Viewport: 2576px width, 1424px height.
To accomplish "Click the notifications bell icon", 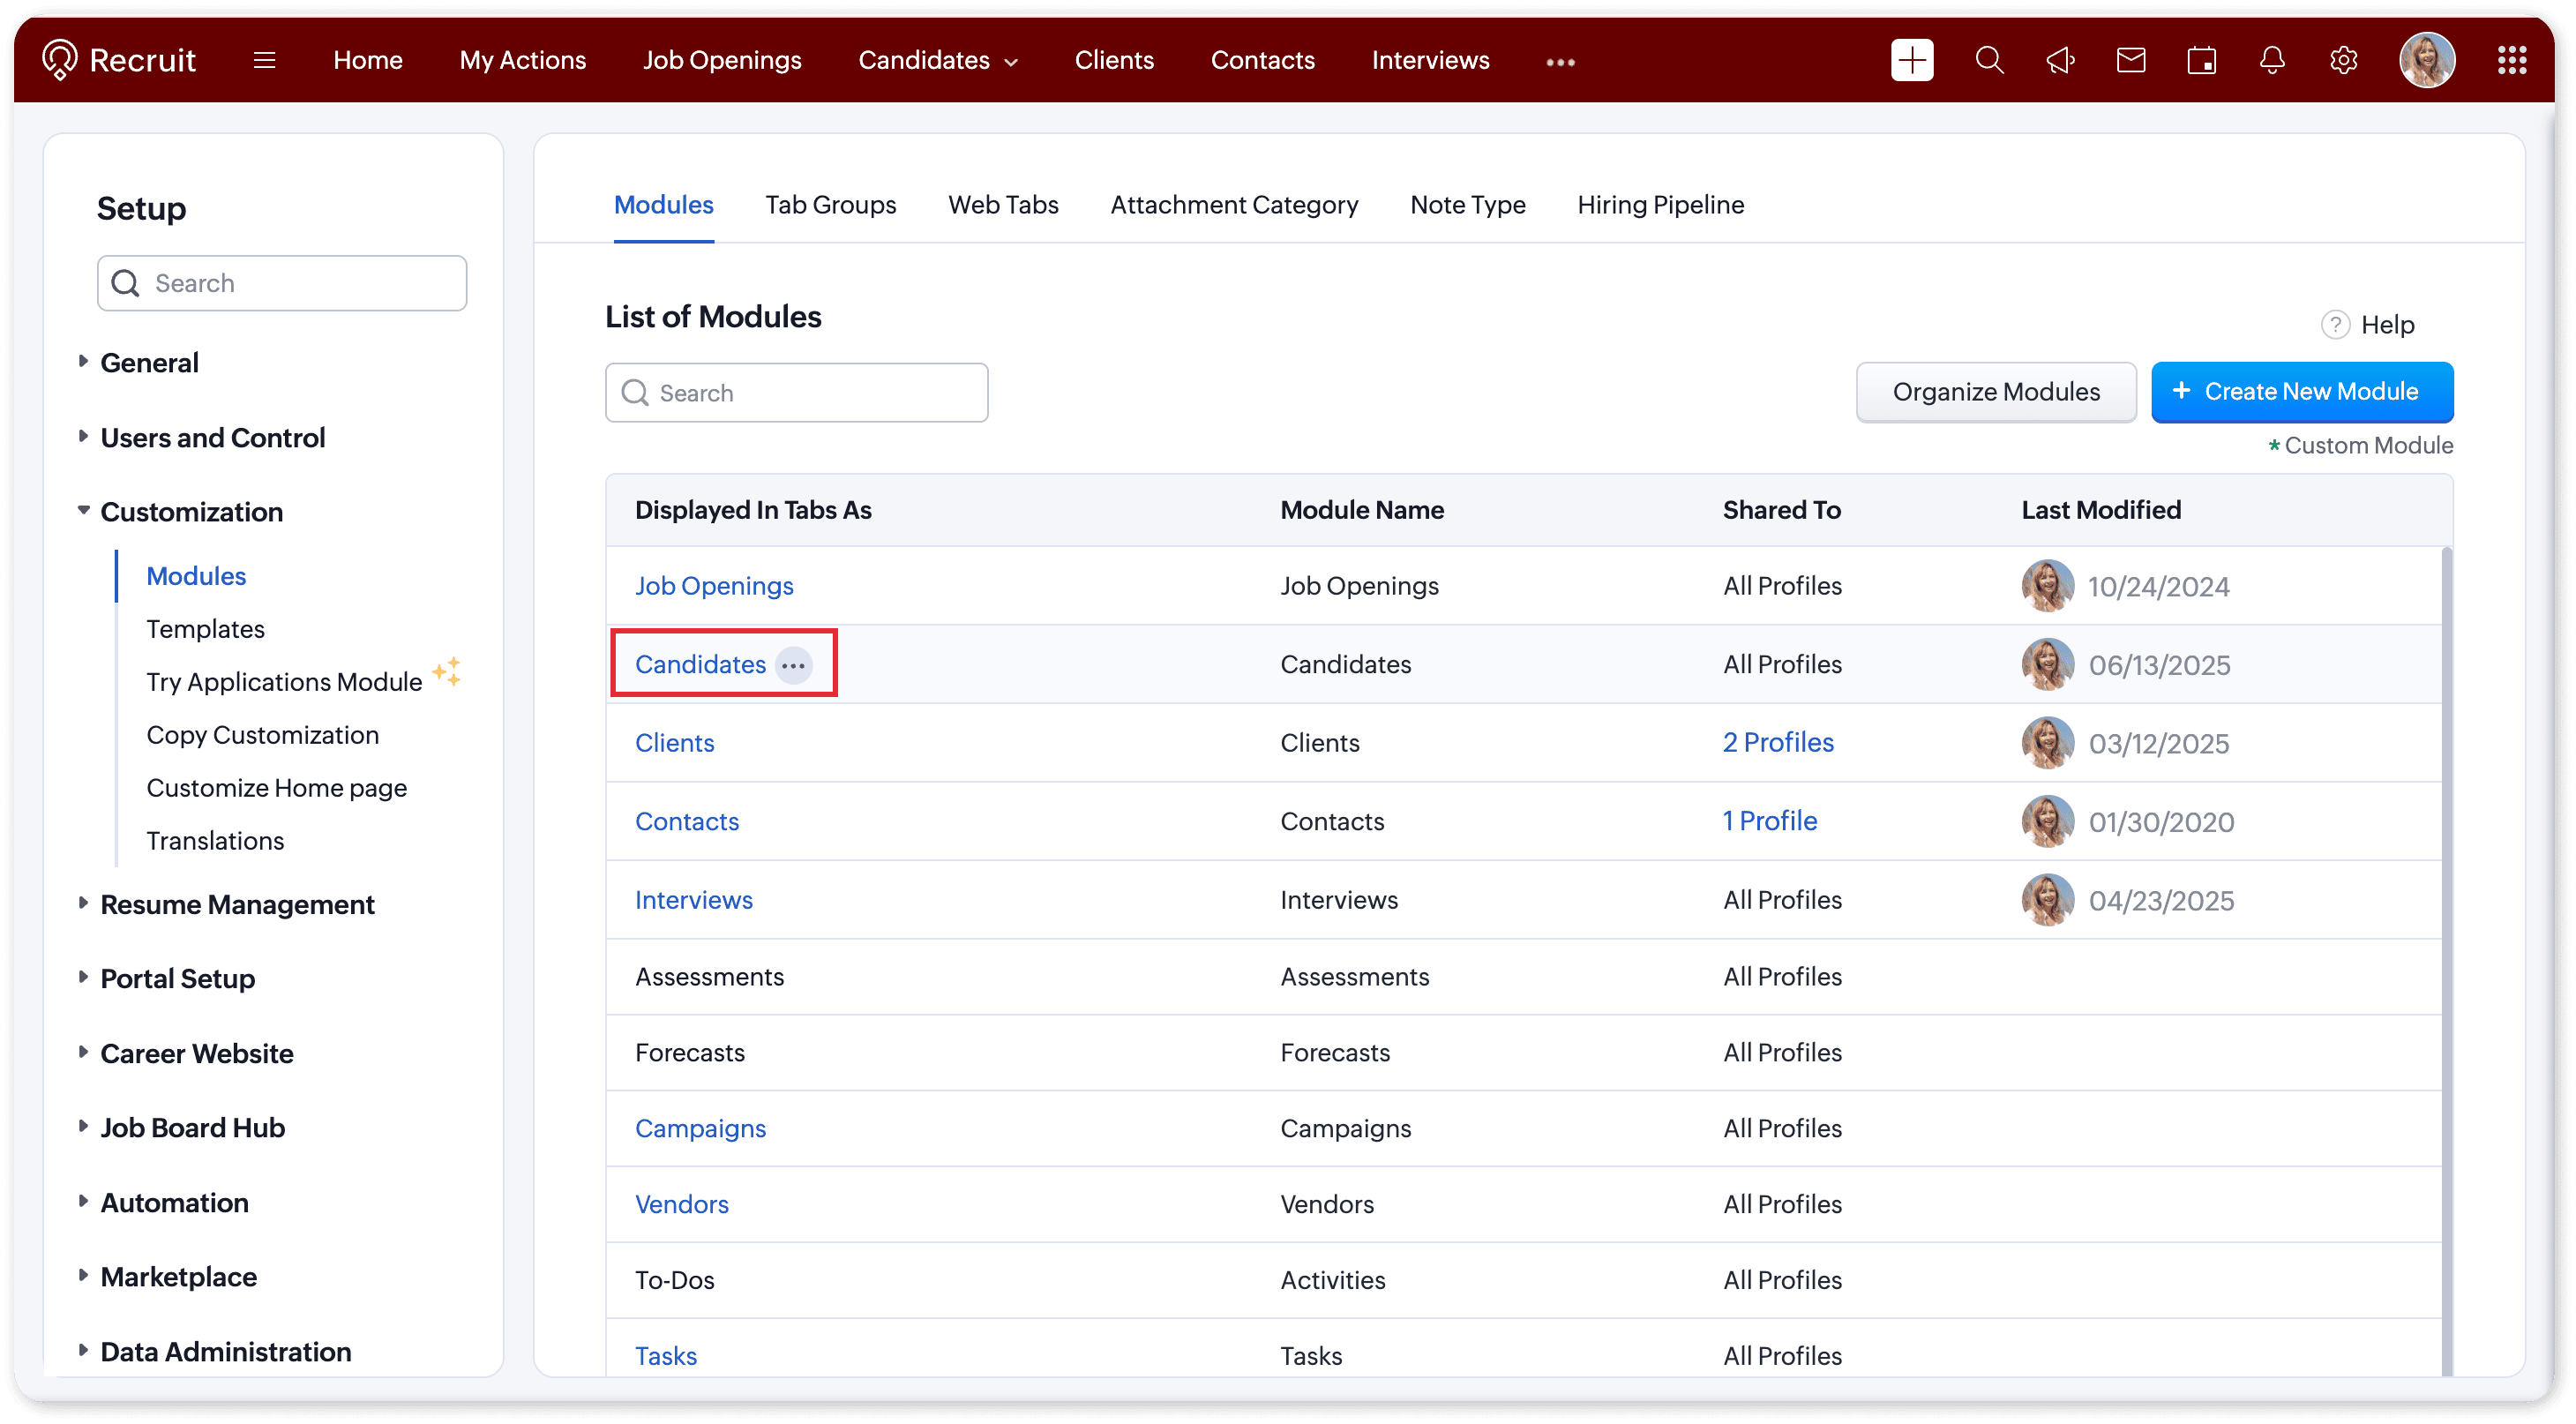I will pyautogui.click(x=2272, y=60).
